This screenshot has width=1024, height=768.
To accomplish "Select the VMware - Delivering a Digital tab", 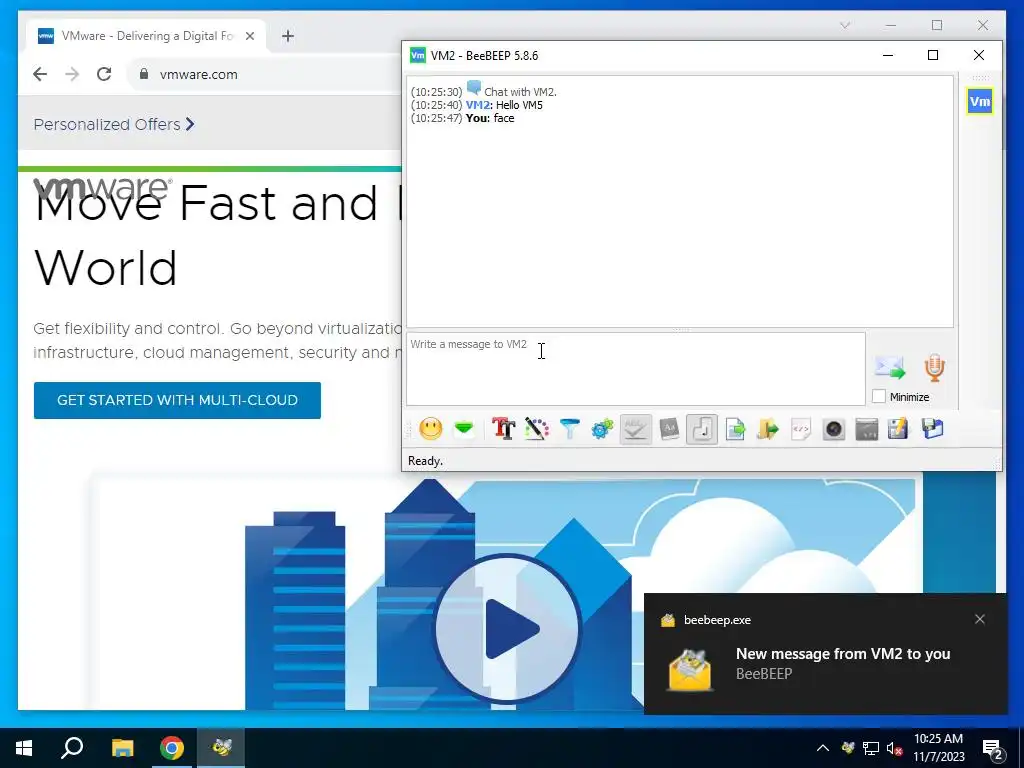I will pos(146,36).
